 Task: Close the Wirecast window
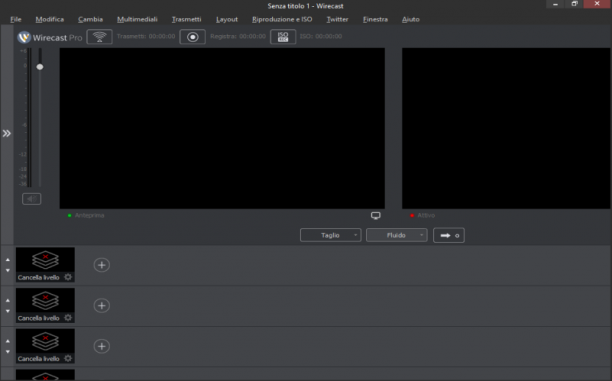pos(597,4)
